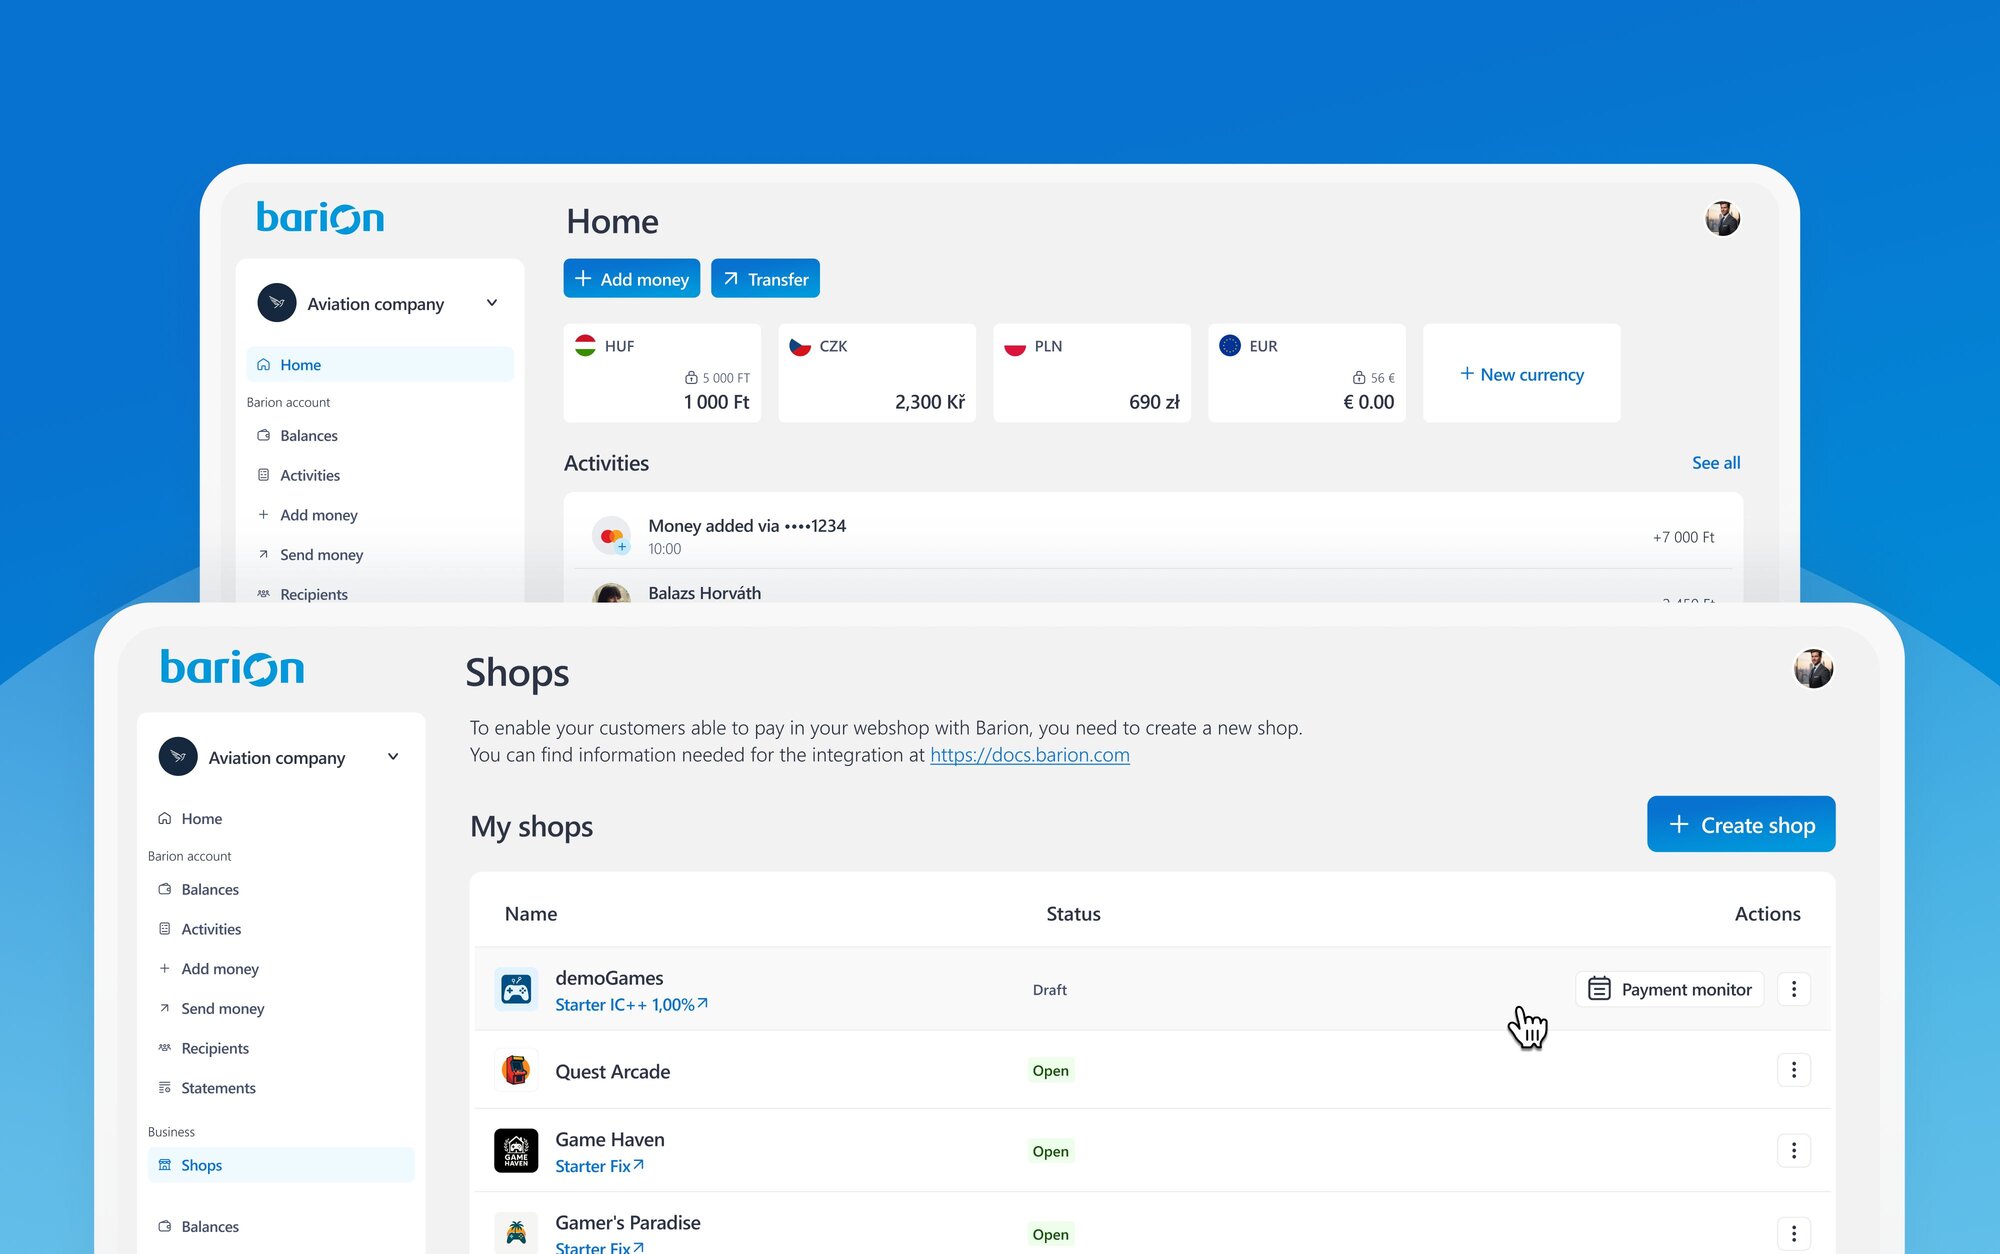Click the Barion logo in the Shops window
Image resolution: width=2000 pixels, height=1254 pixels.
pyautogui.click(x=232, y=668)
